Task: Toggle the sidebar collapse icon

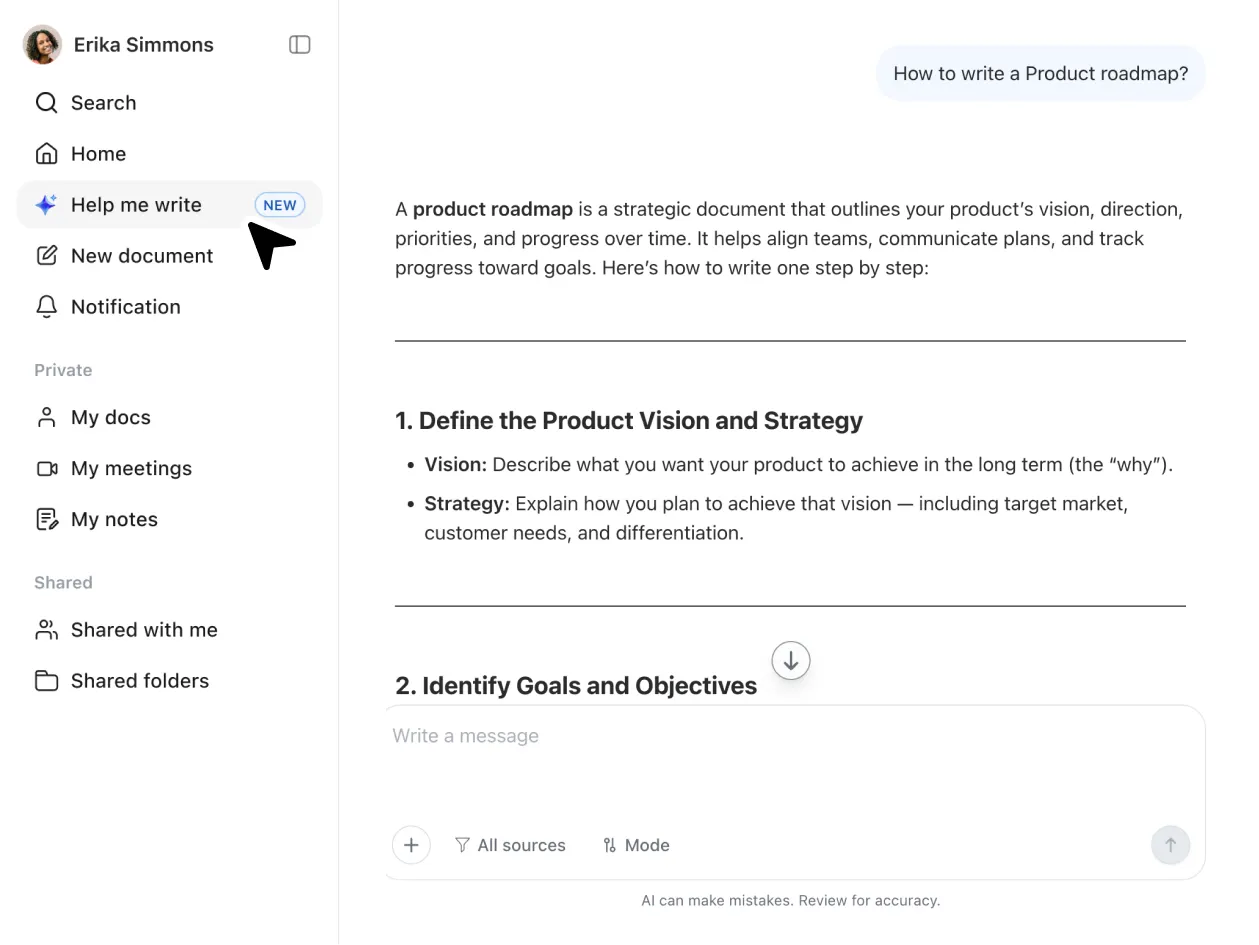Action: click(x=299, y=45)
